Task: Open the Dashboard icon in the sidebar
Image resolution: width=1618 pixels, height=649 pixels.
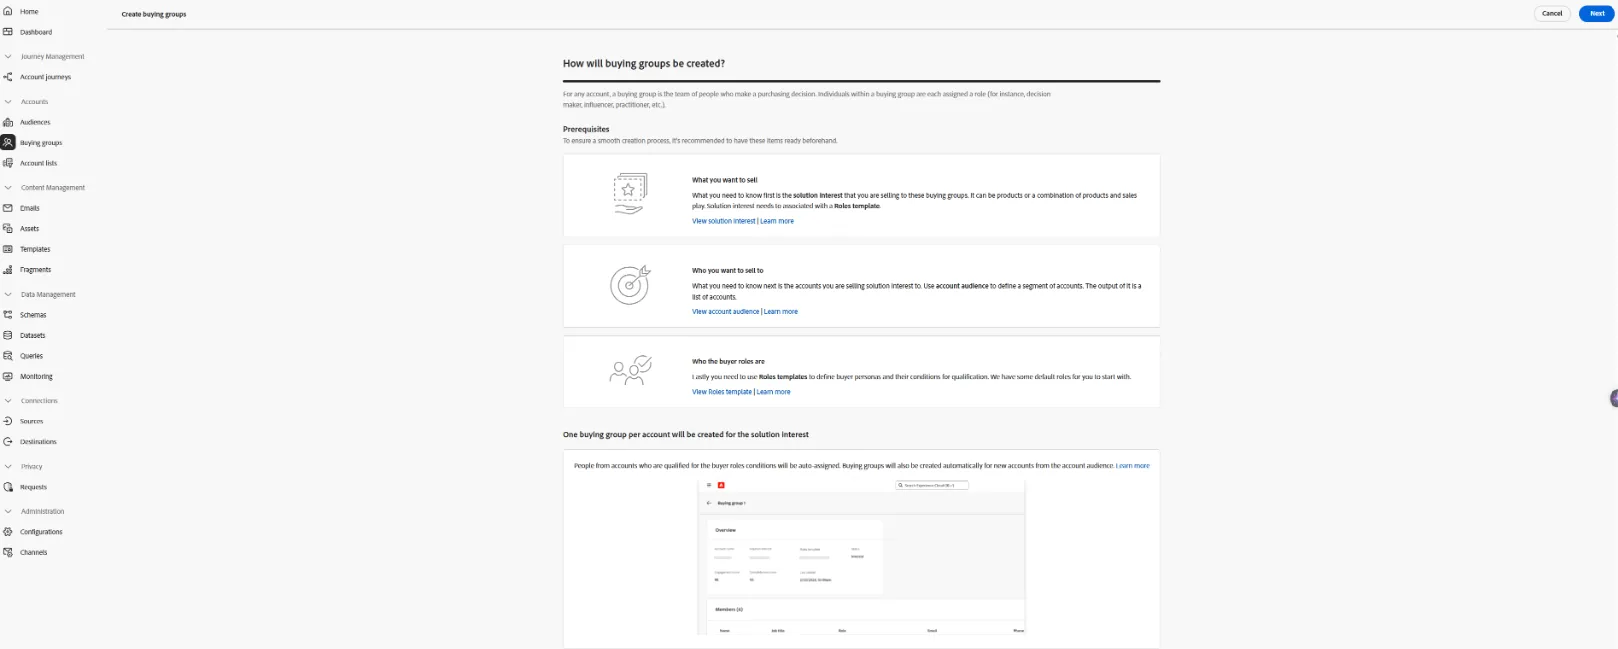Action: tap(8, 32)
